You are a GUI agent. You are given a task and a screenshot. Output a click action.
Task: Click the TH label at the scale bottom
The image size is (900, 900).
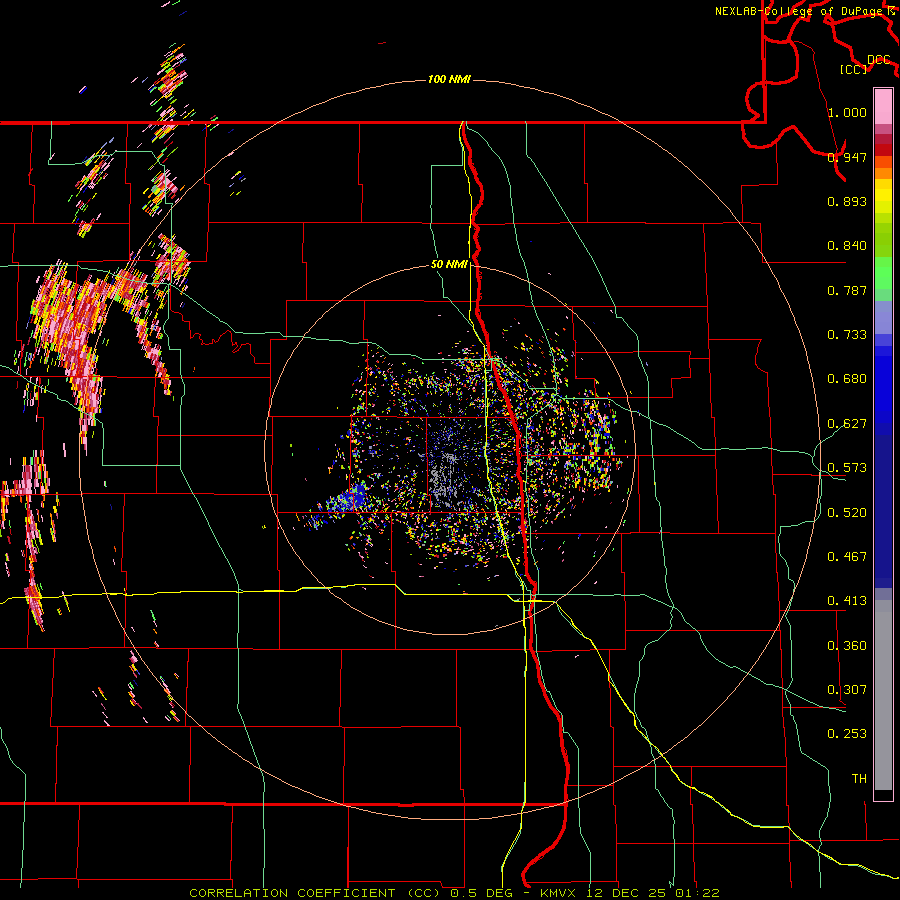pyautogui.click(x=859, y=779)
